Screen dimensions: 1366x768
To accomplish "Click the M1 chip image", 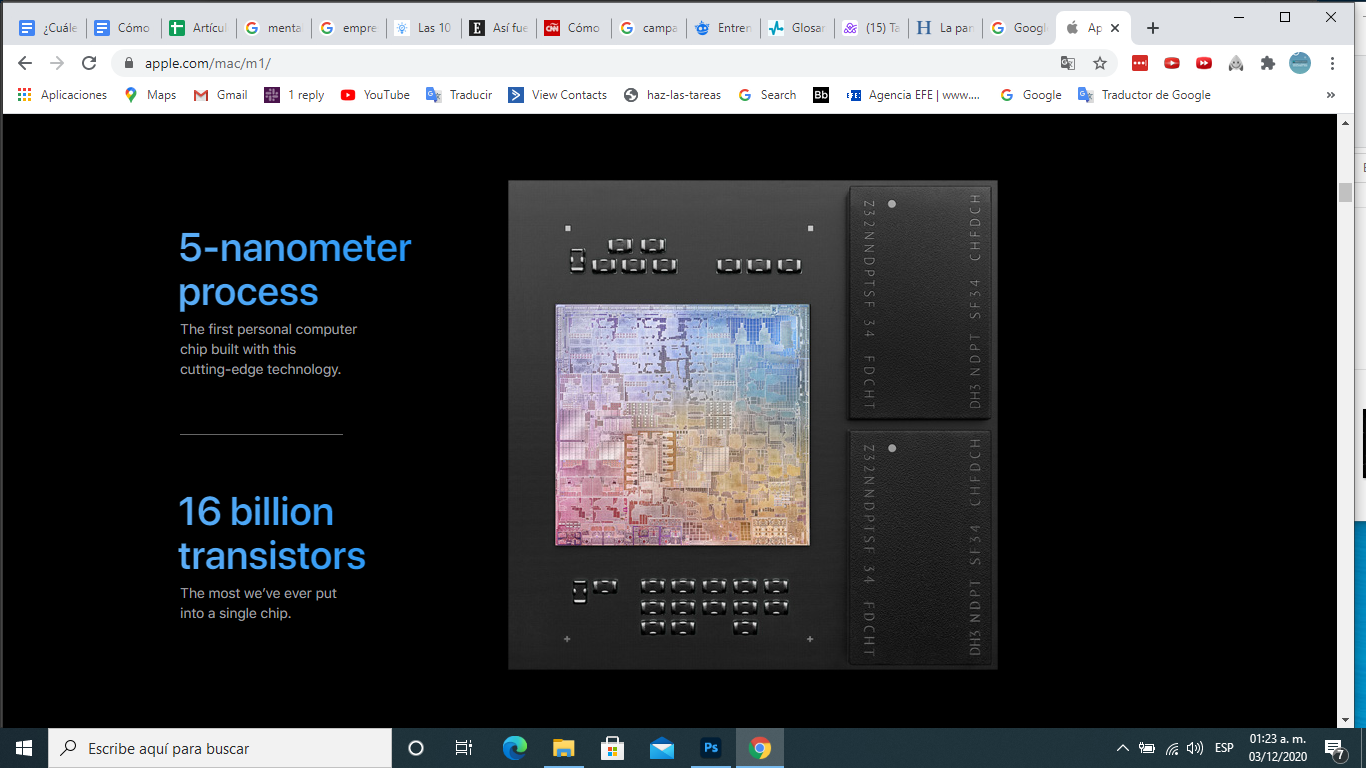I will tap(752, 424).
